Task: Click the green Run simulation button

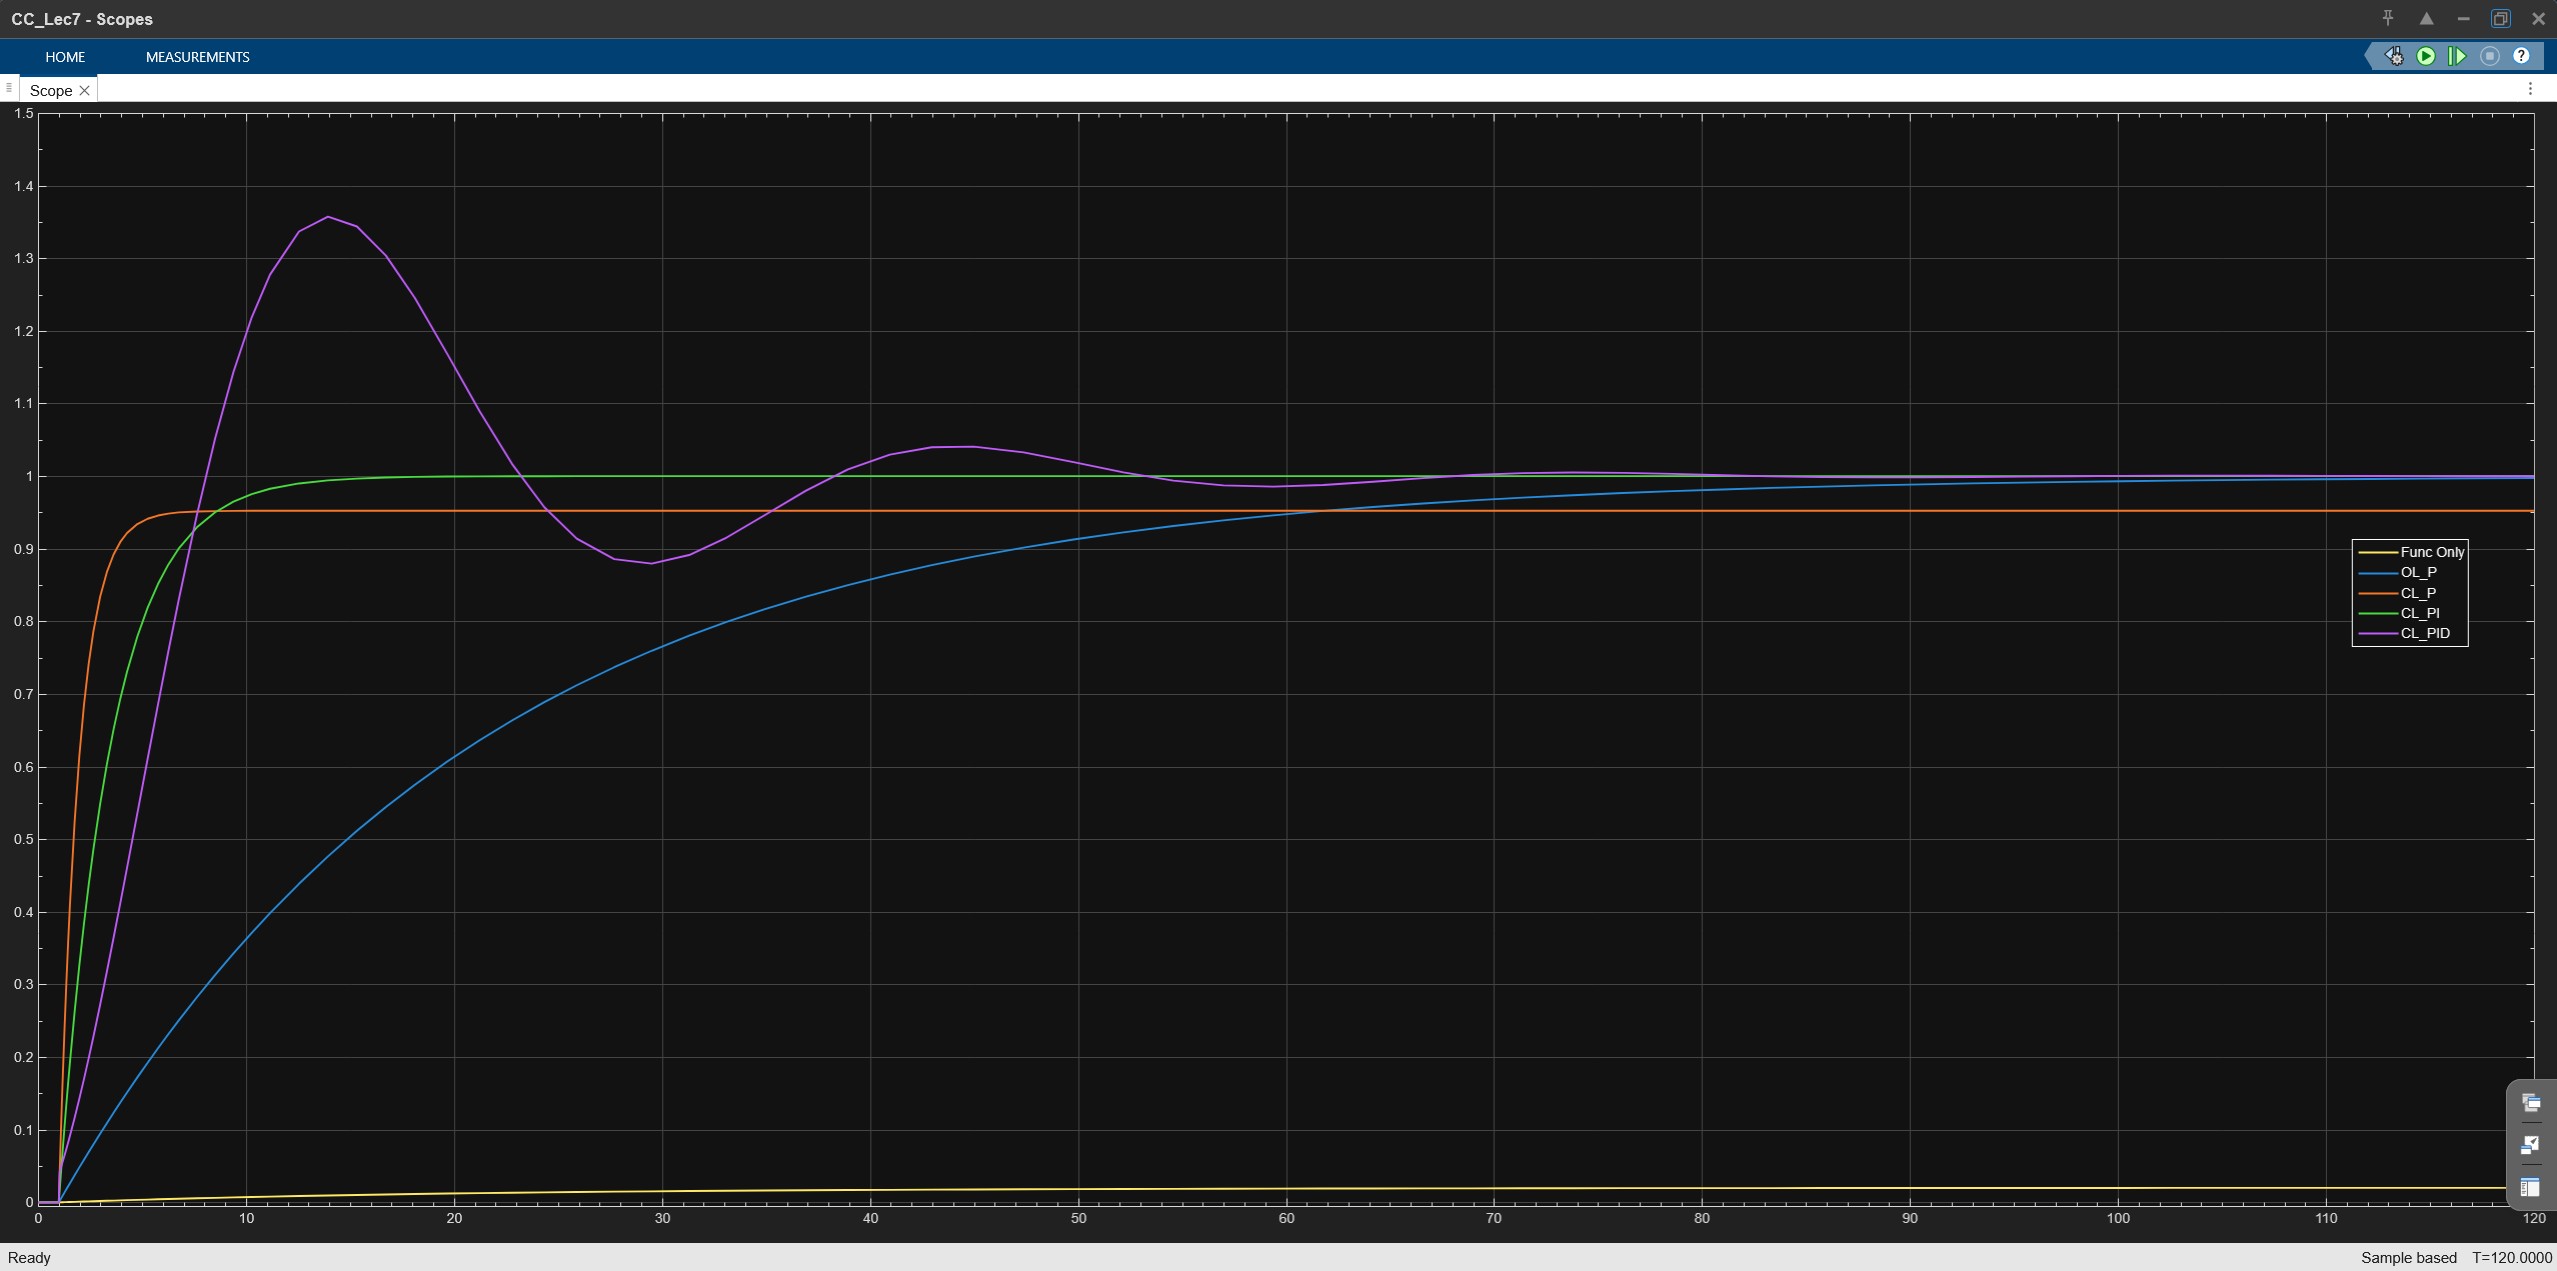Action: [2426, 56]
